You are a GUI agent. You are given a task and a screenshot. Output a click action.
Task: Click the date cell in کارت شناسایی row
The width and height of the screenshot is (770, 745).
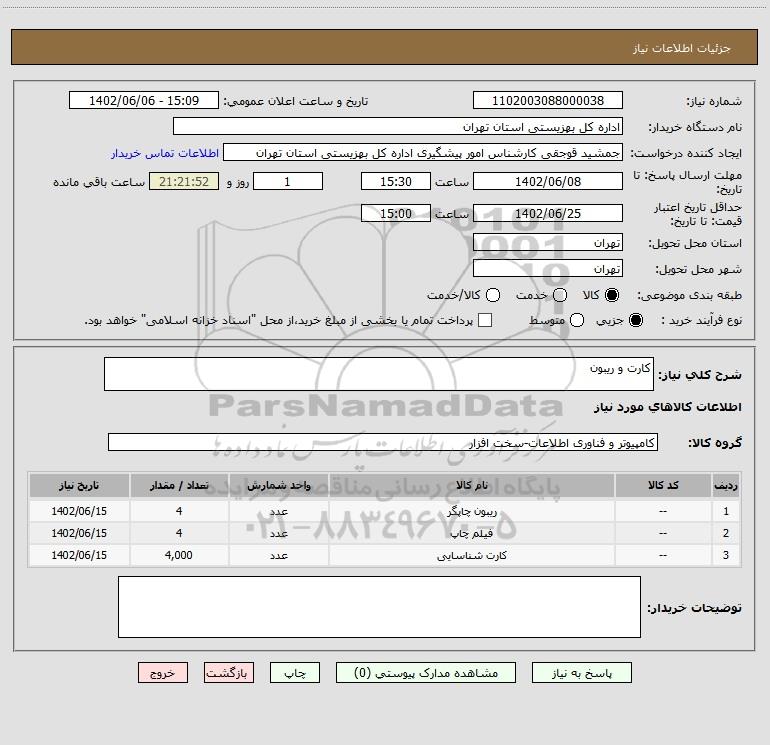click(x=79, y=555)
